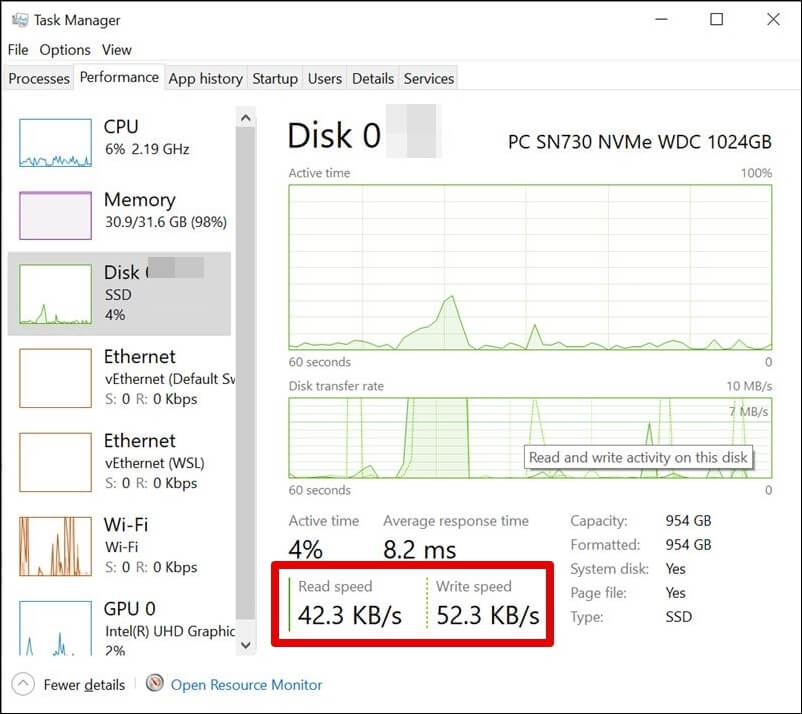Select the GPU 0 graph thumbnail

coord(56,627)
